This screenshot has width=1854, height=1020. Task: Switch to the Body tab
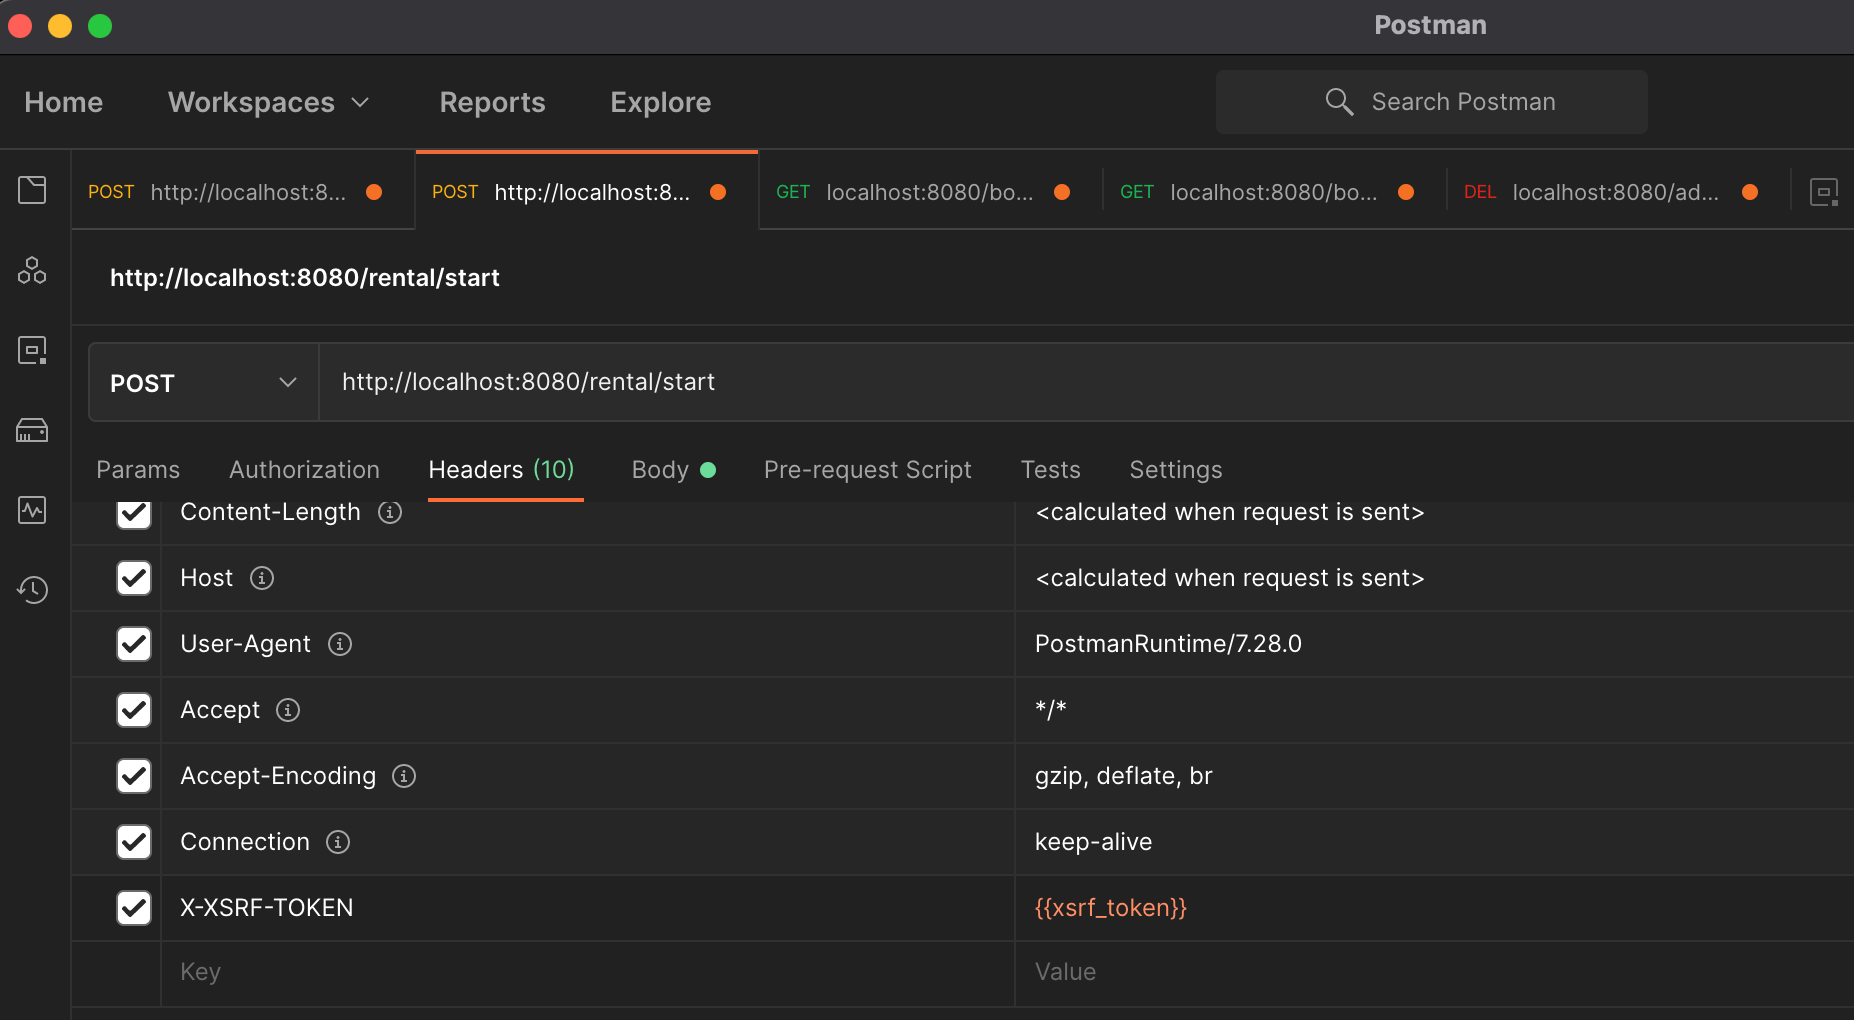[661, 470]
